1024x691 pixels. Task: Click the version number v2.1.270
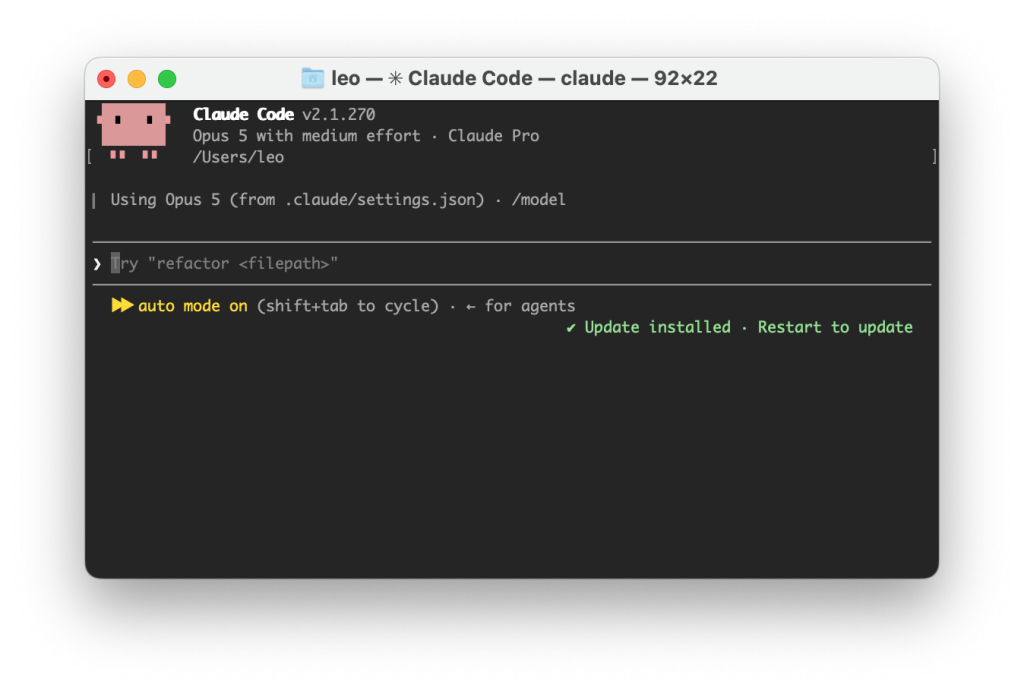point(339,114)
